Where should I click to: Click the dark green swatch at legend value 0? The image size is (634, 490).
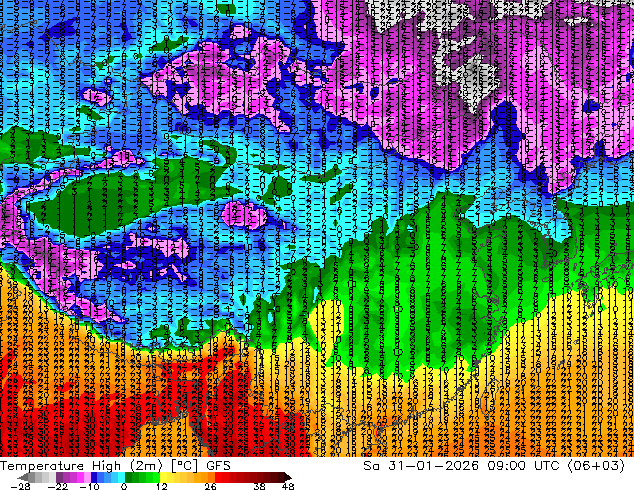128,477
